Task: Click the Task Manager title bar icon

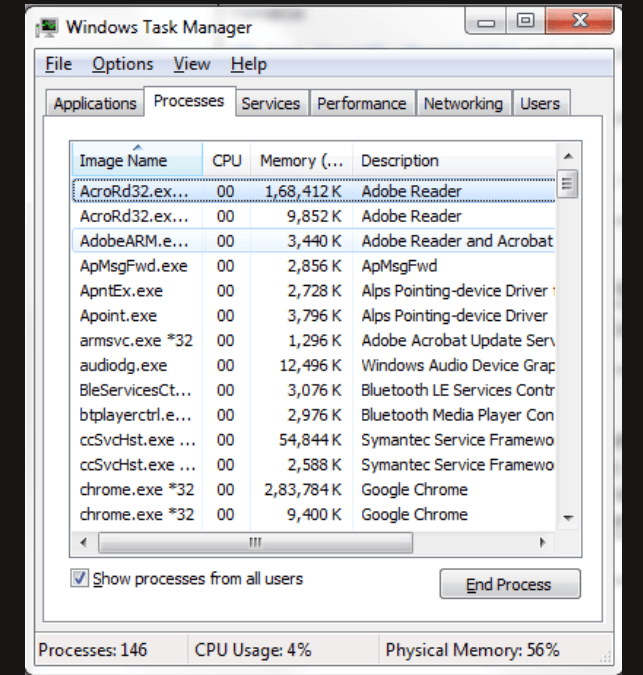Action: pos(46,28)
